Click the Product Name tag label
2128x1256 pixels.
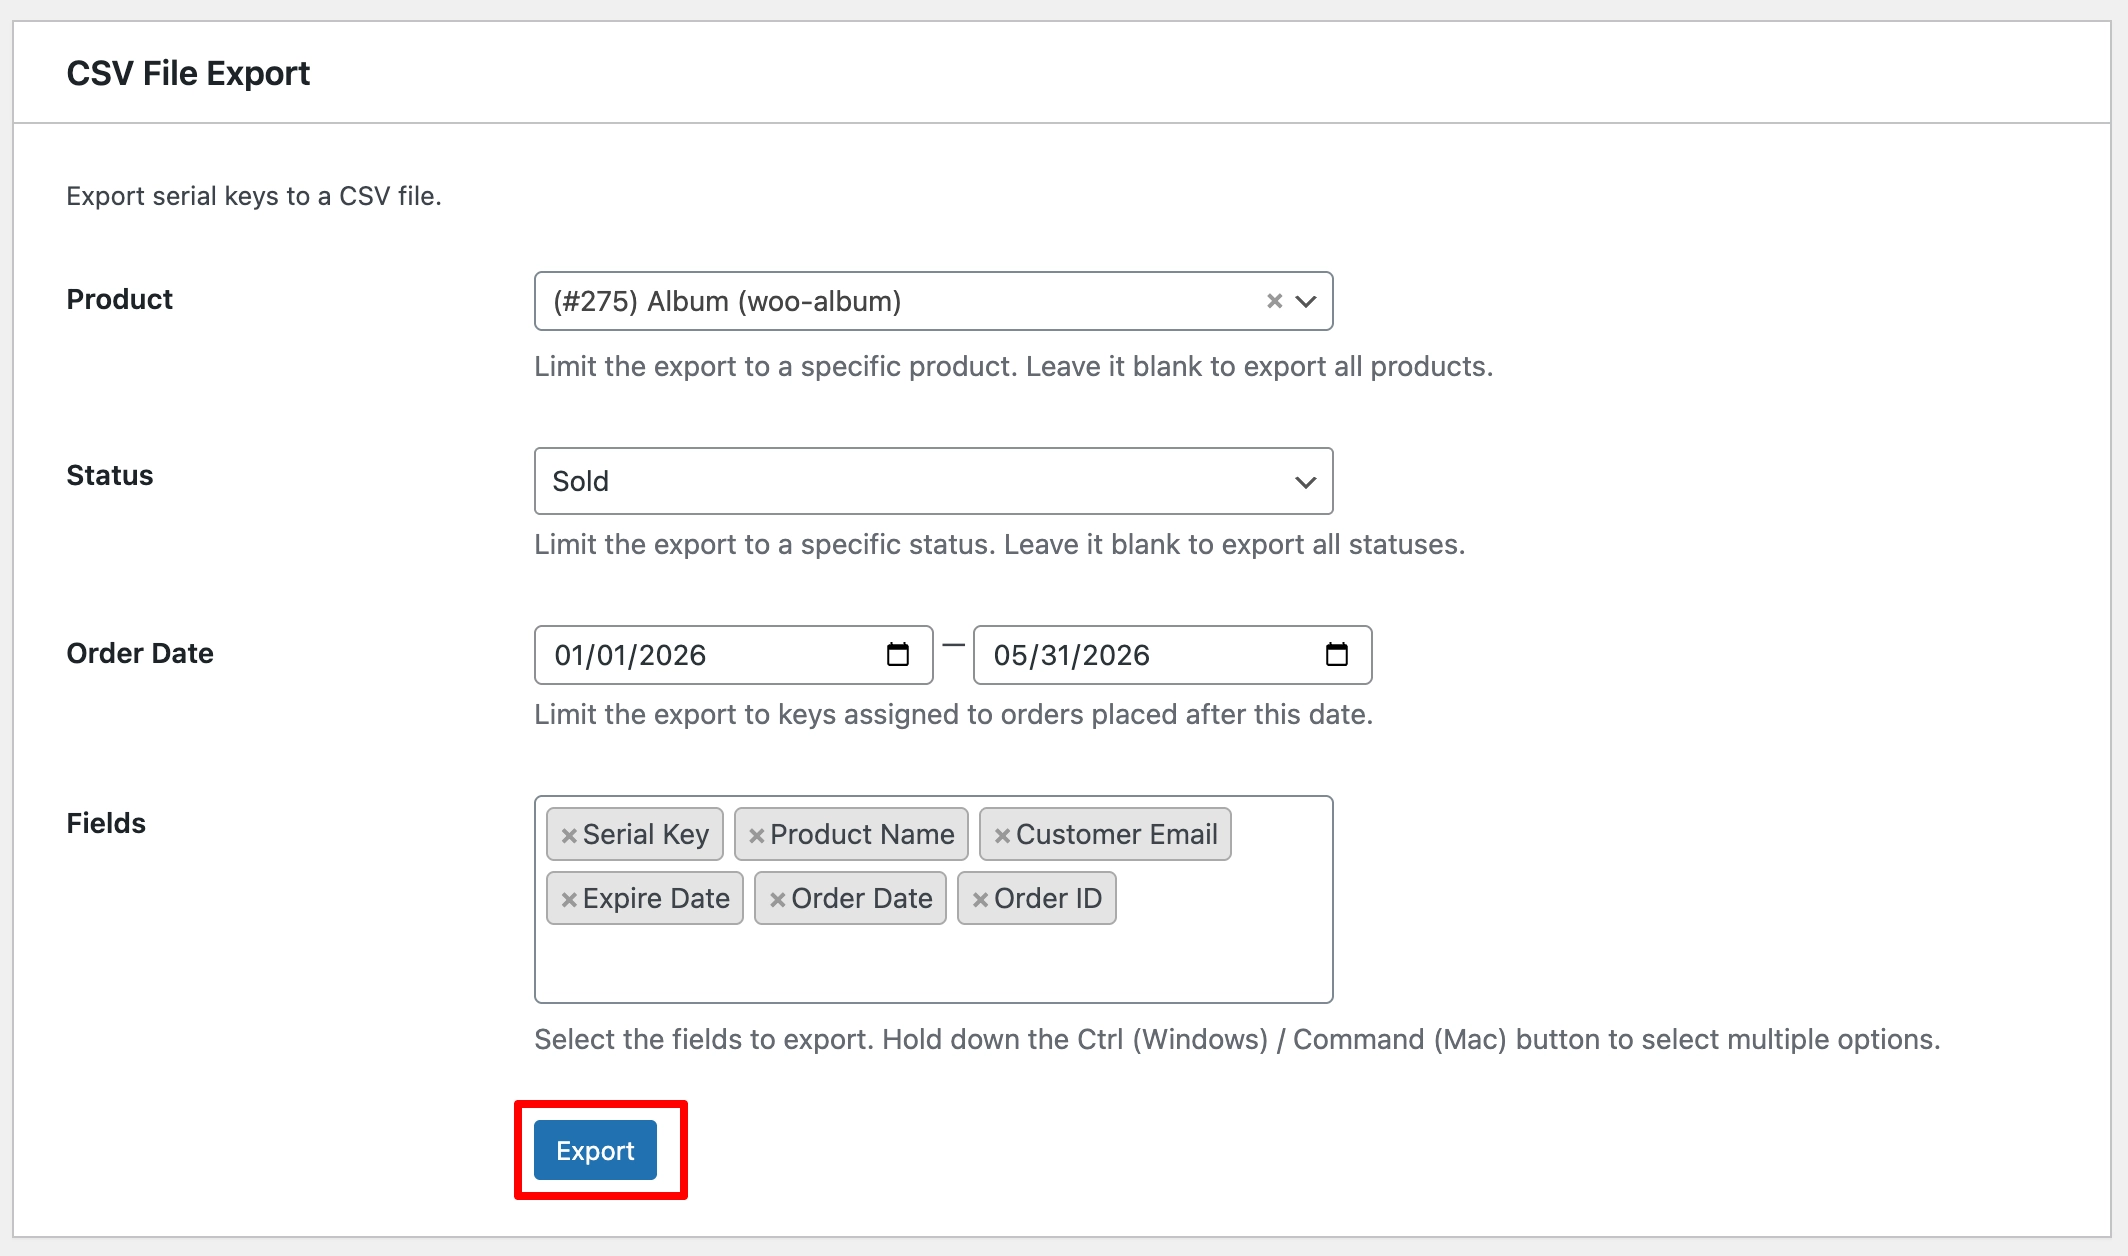pos(862,834)
